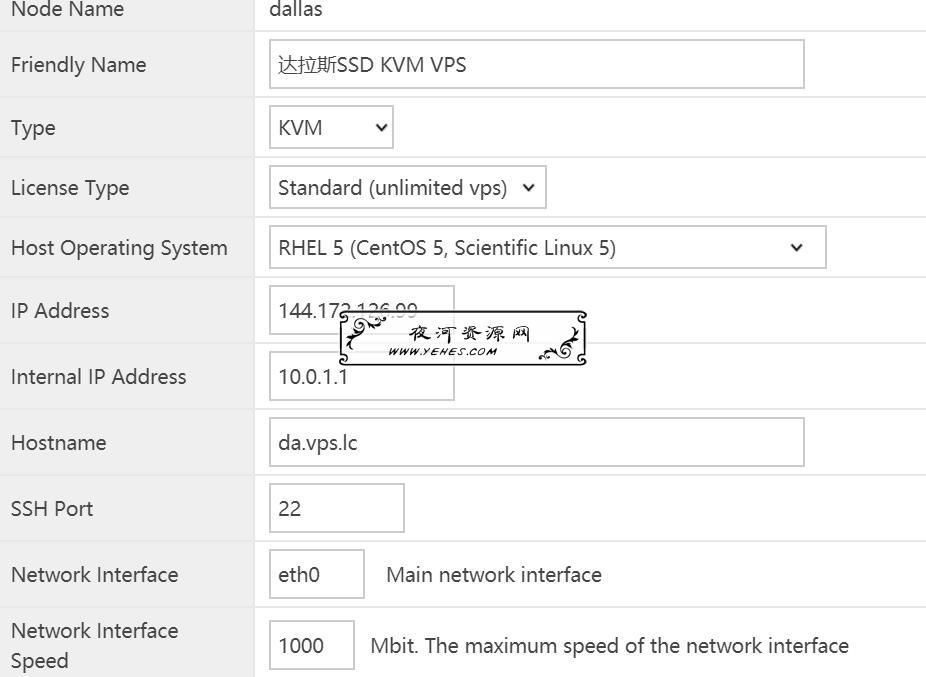The height and width of the screenshot is (677, 926).
Task: Click the chevron arrow in Type select
Action: (382, 127)
